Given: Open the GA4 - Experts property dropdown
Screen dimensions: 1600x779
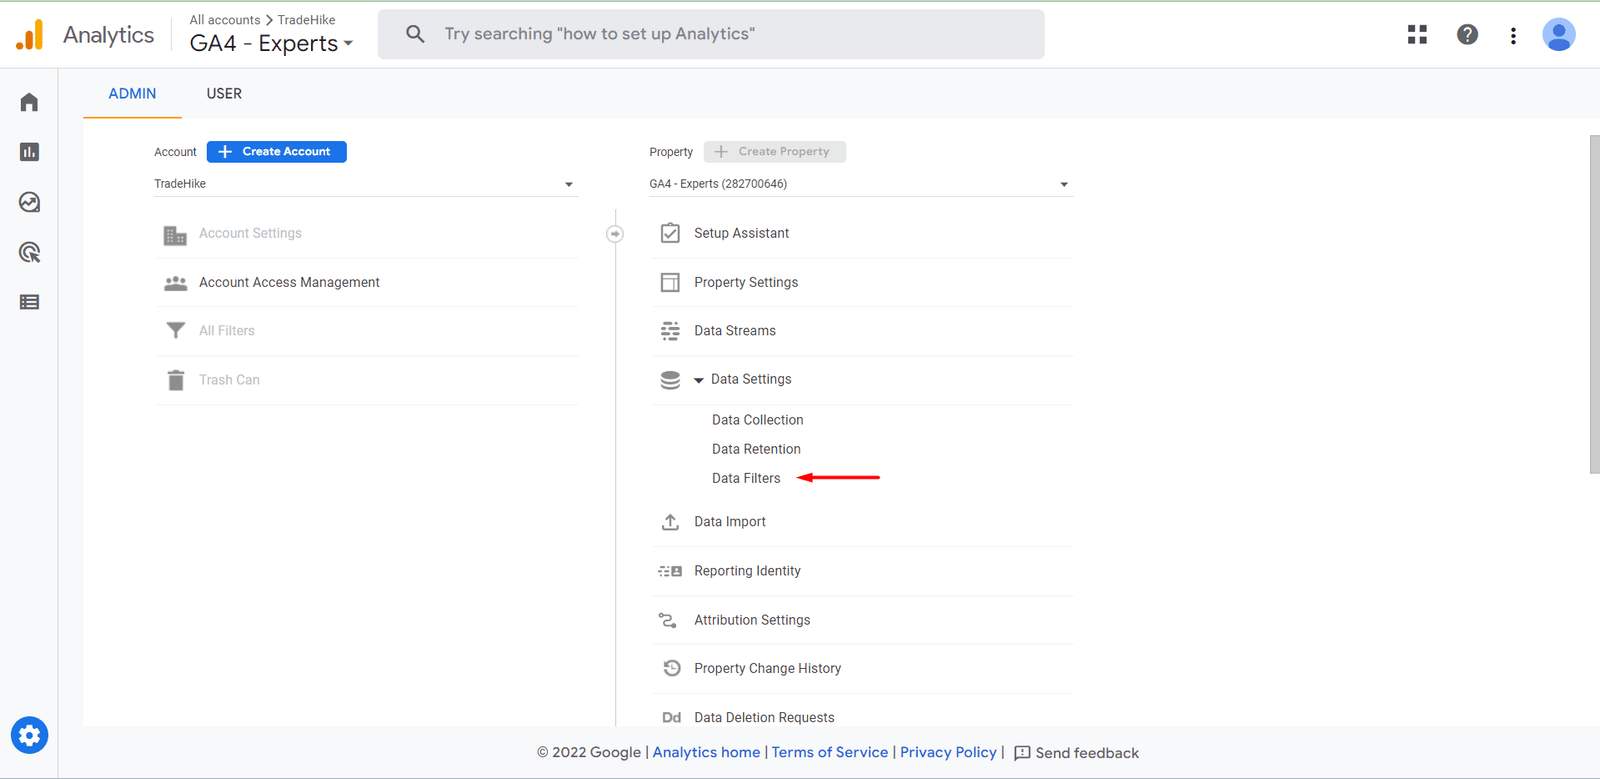Looking at the screenshot, I should 859,184.
